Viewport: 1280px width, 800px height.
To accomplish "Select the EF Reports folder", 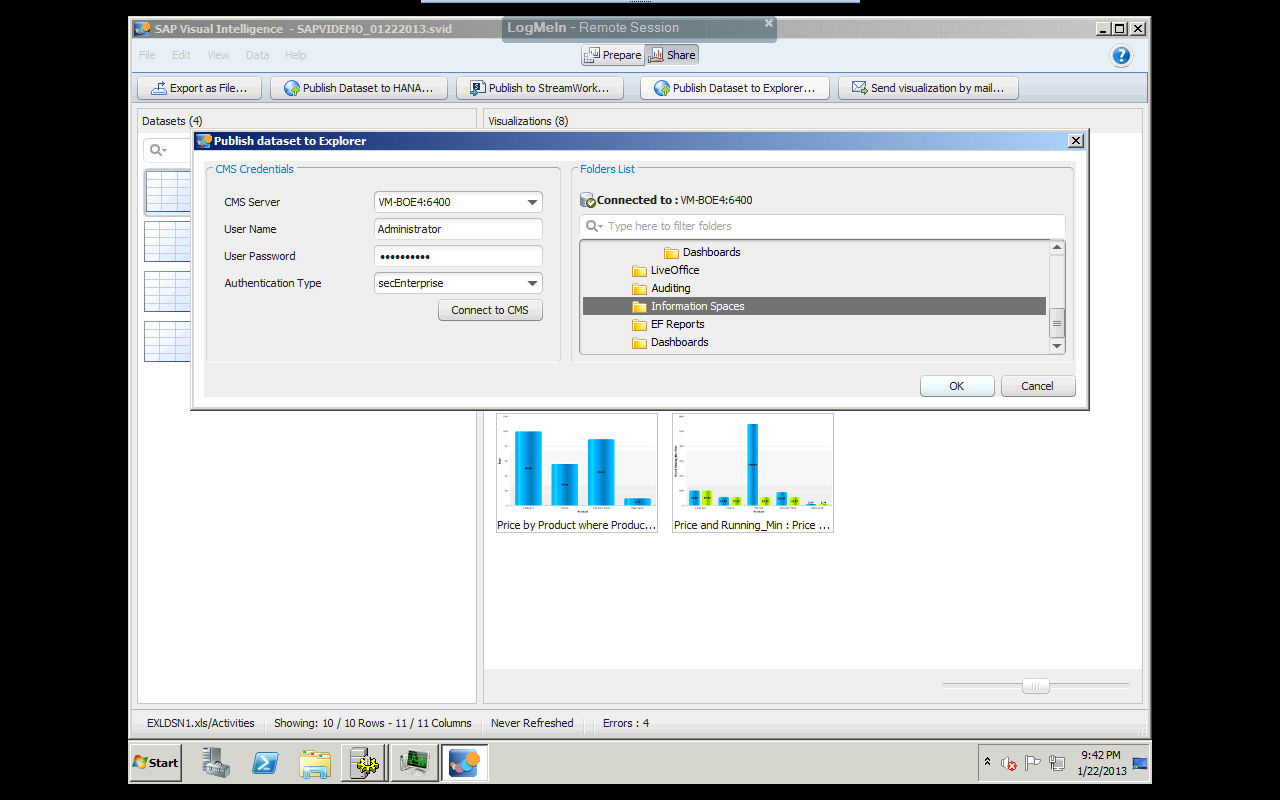I will click(668, 324).
